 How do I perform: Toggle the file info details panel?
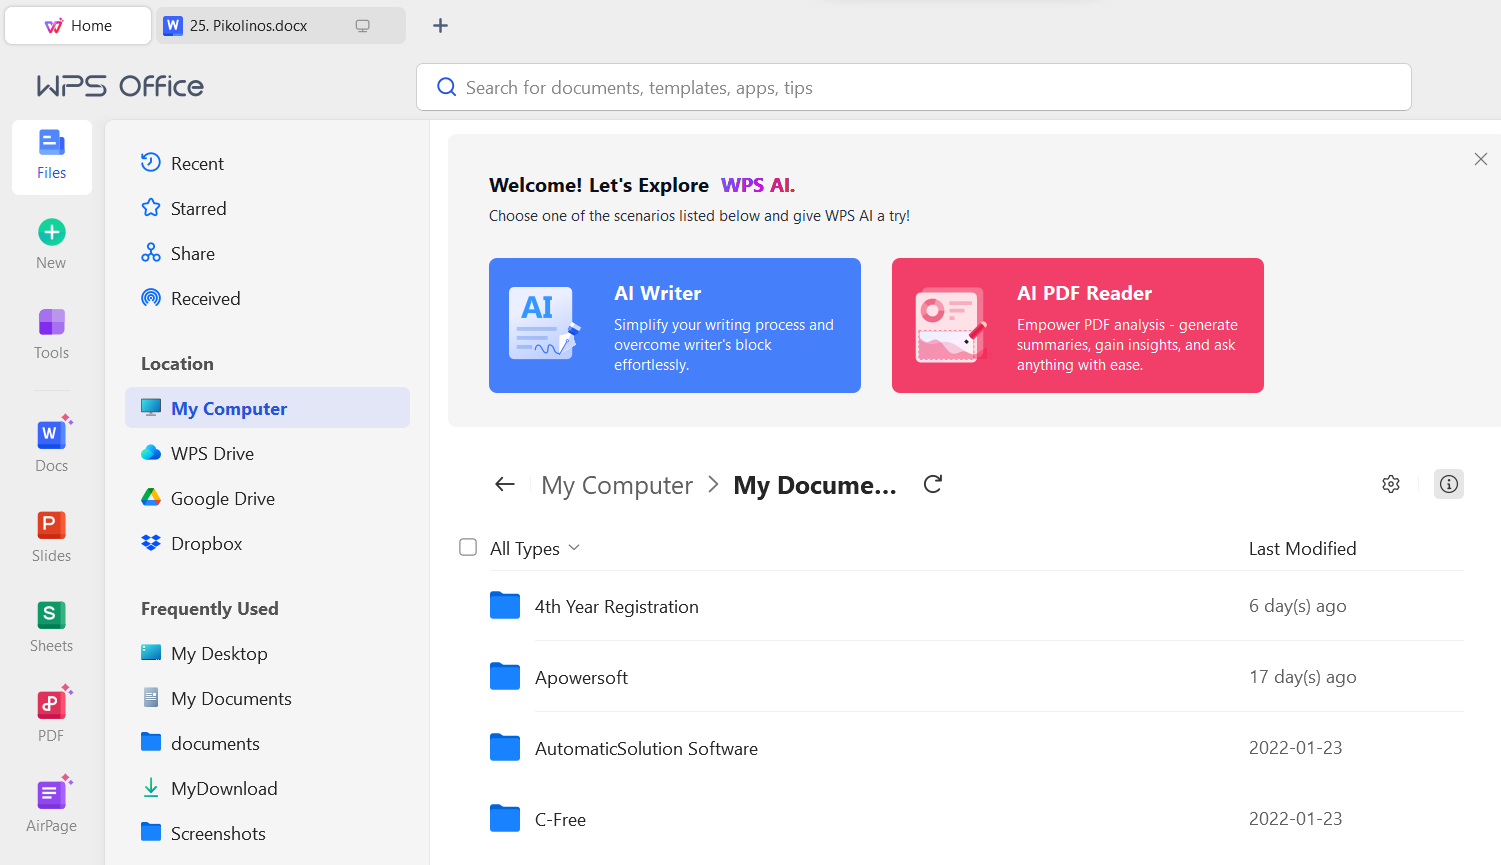pyautogui.click(x=1448, y=485)
